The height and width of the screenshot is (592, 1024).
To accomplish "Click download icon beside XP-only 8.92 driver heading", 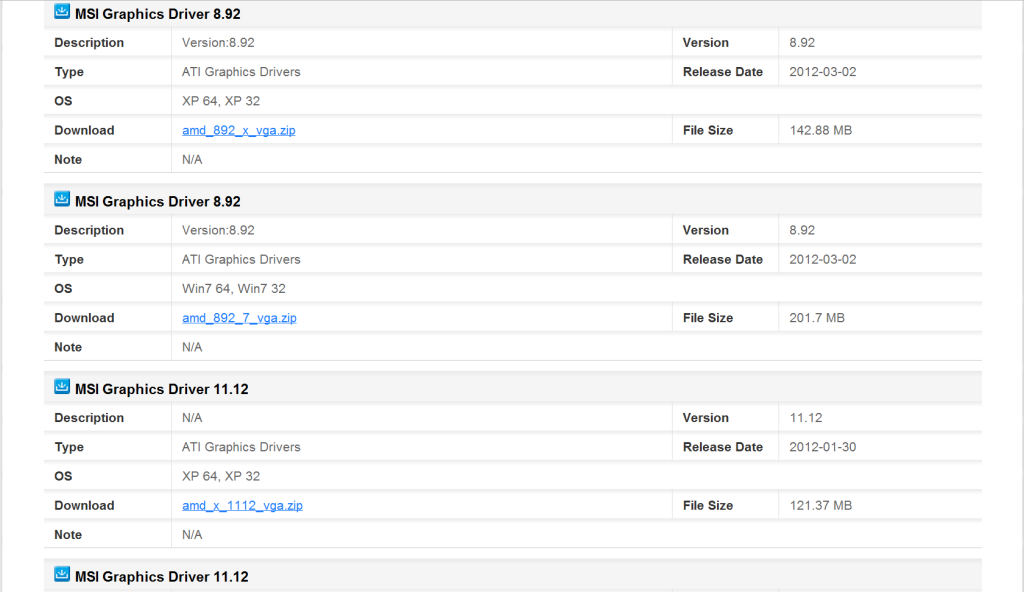I will pyautogui.click(x=62, y=12).
